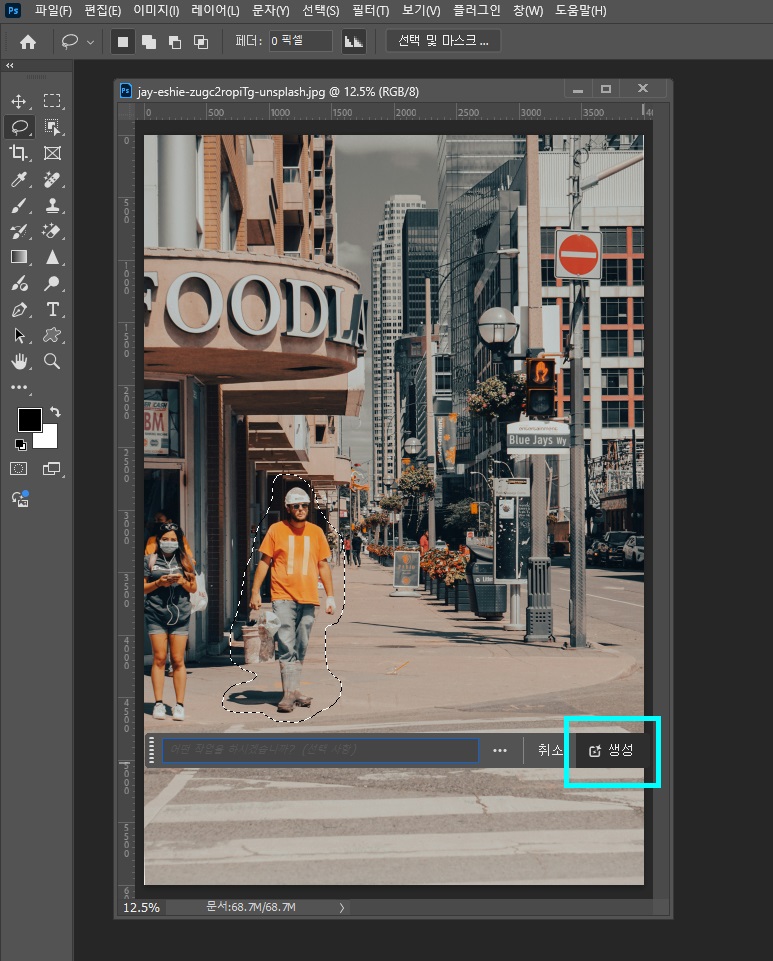Open the 플러그인 menu
Viewport: 773px width, 961px height.
coord(476,10)
